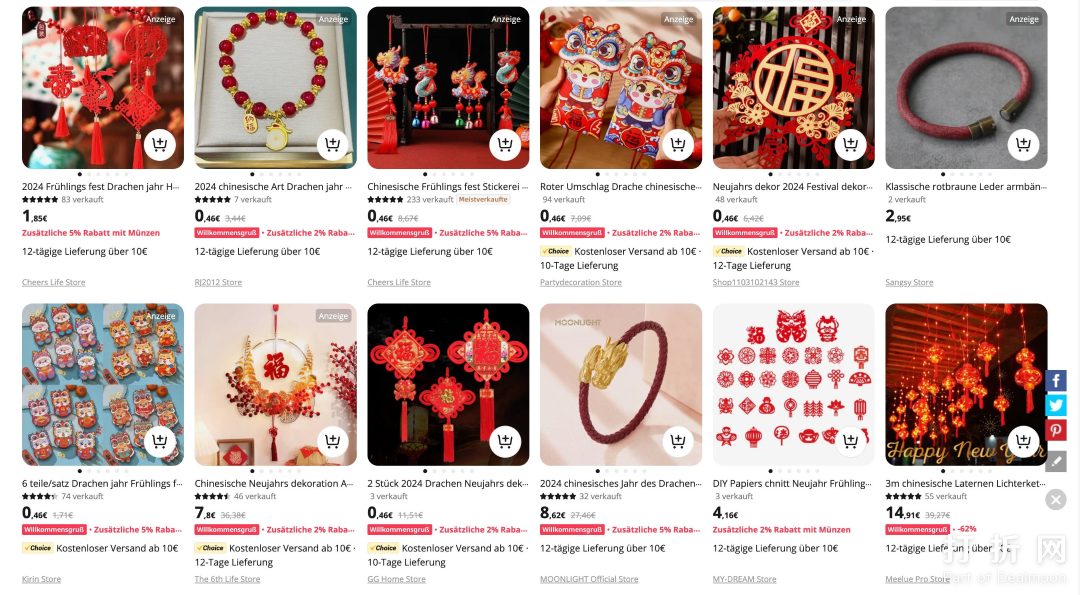Open Cheers Life Store link under first product
The image size is (1080, 595).
coord(54,282)
